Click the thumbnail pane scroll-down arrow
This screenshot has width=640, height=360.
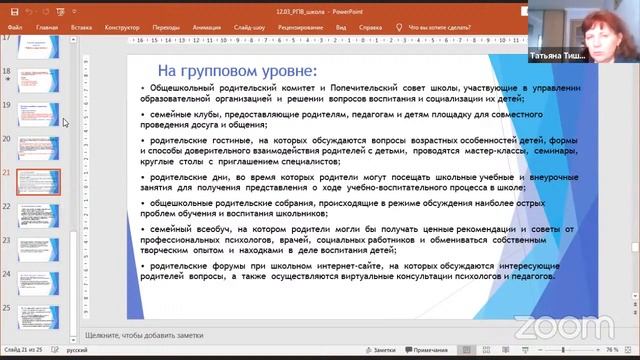click(x=73, y=339)
